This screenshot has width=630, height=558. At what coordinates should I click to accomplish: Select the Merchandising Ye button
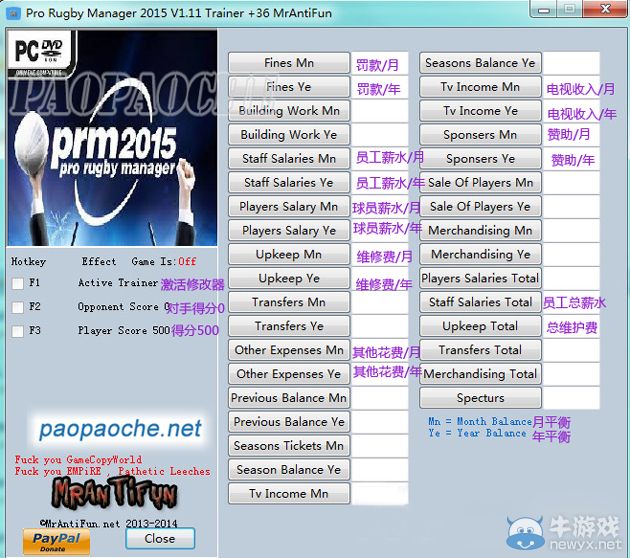pos(480,254)
